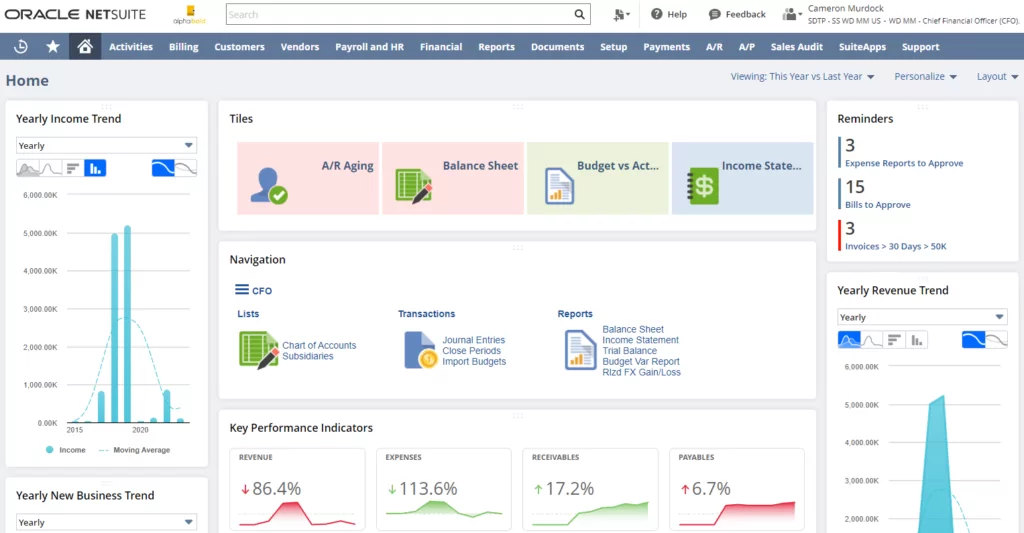1024x533 pixels.
Task: Click the CFO hamburger menu icon
Action: click(x=242, y=289)
